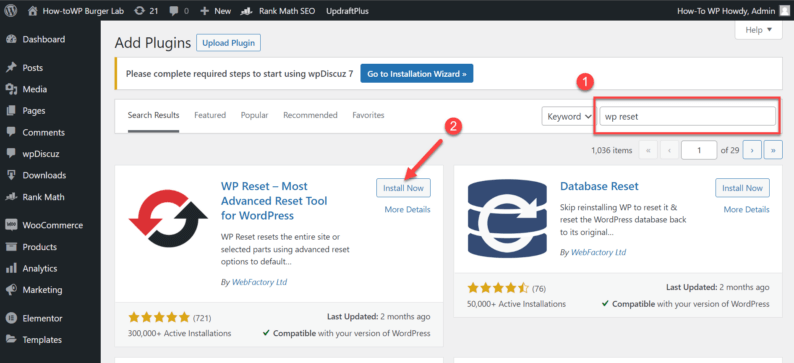Click the plus New icon

click(205, 11)
